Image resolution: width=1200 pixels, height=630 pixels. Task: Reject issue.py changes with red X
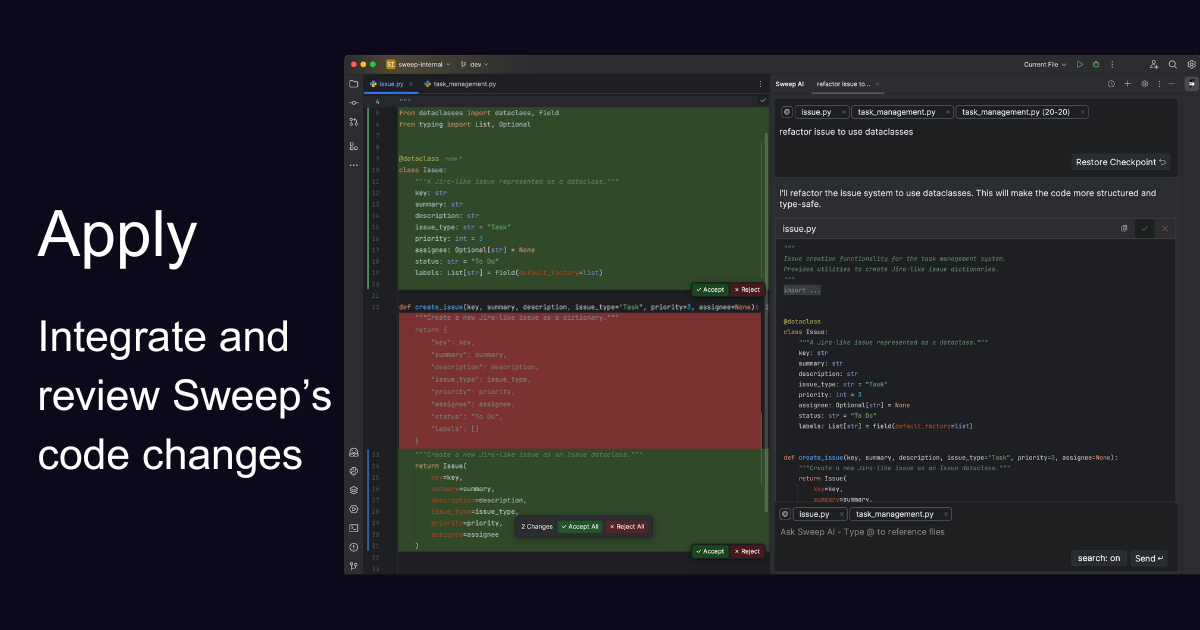point(1164,229)
